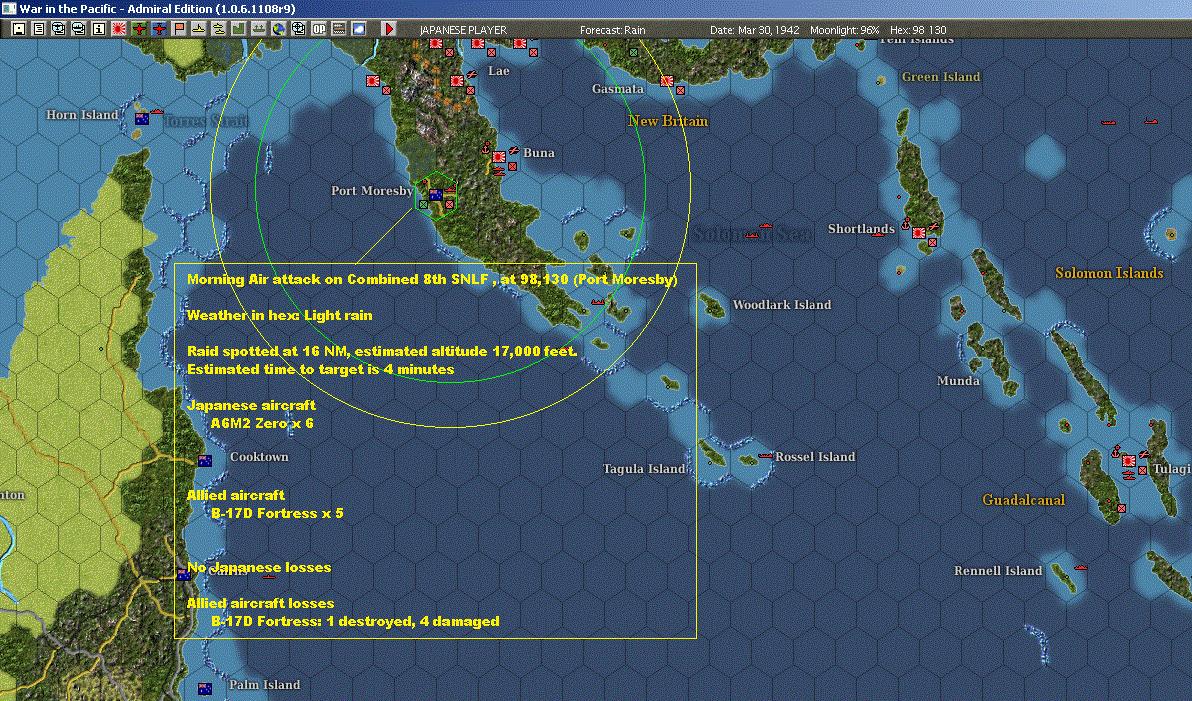Click the crosshair target toolbar icon
This screenshot has height=701, width=1192.
(x=299, y=29)
